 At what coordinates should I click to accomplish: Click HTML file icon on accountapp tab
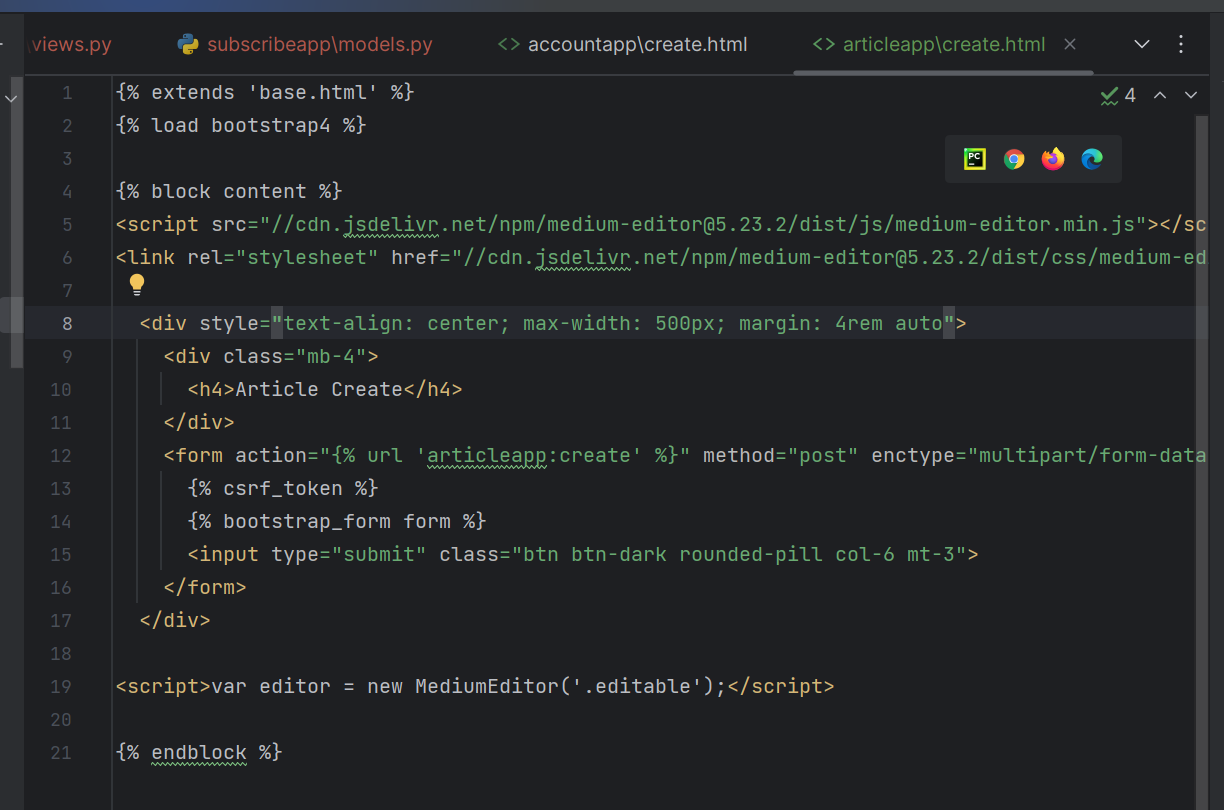[509, 44]
